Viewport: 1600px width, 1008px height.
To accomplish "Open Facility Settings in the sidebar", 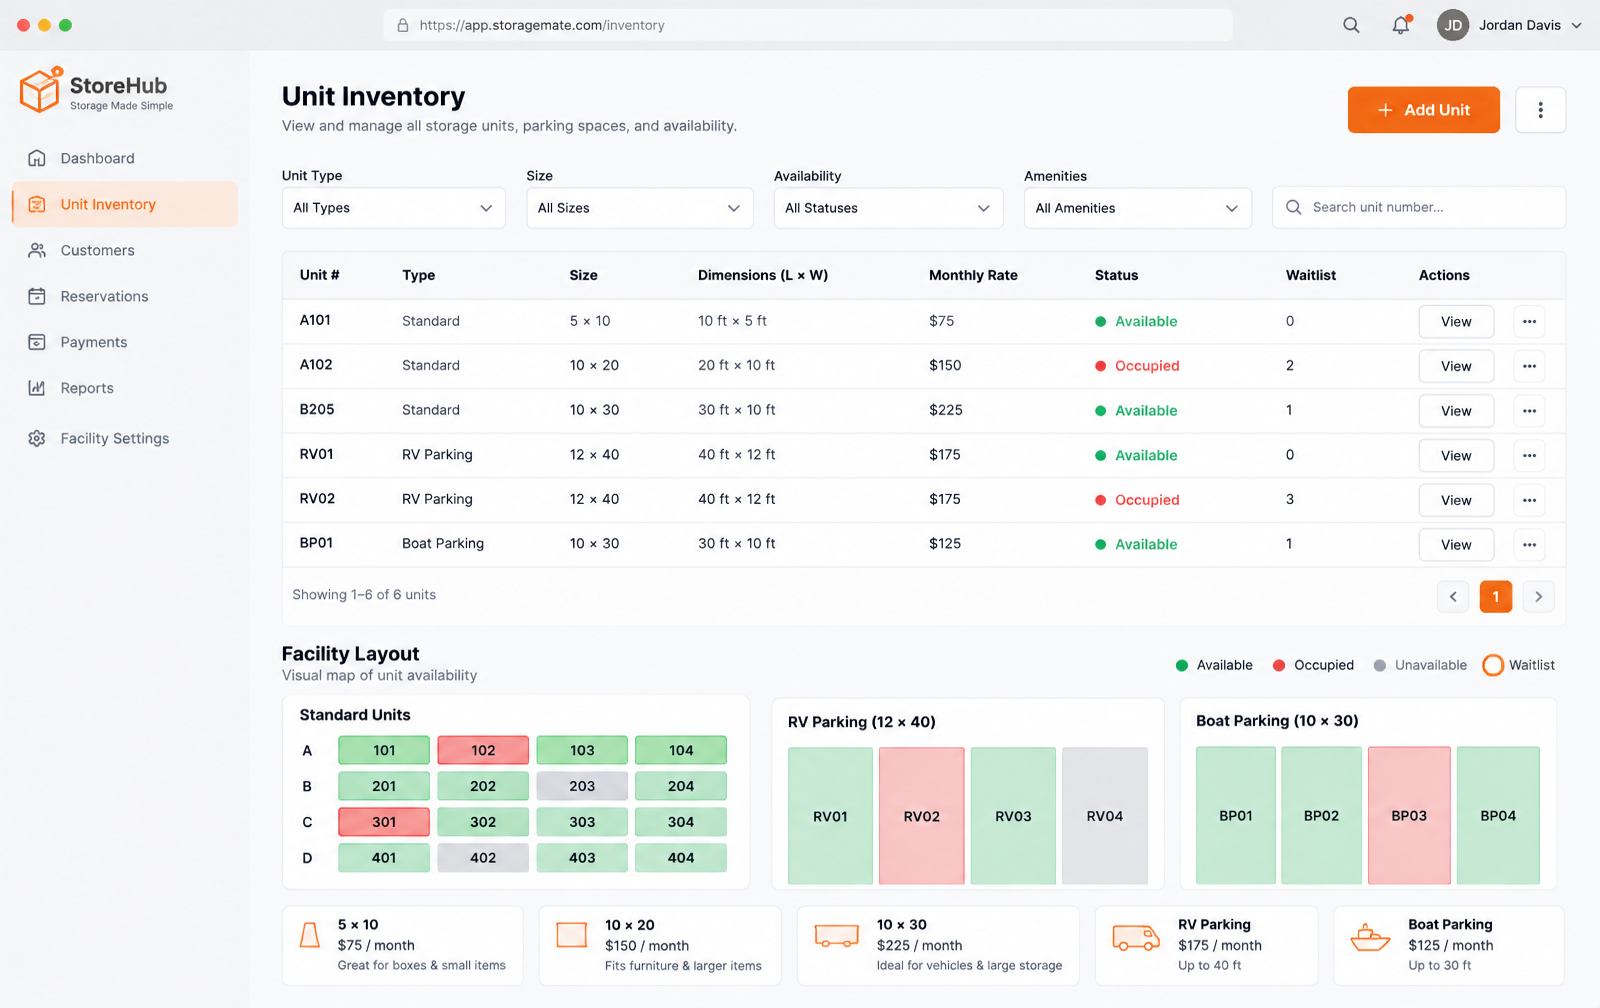I will (x=125, y=438).
